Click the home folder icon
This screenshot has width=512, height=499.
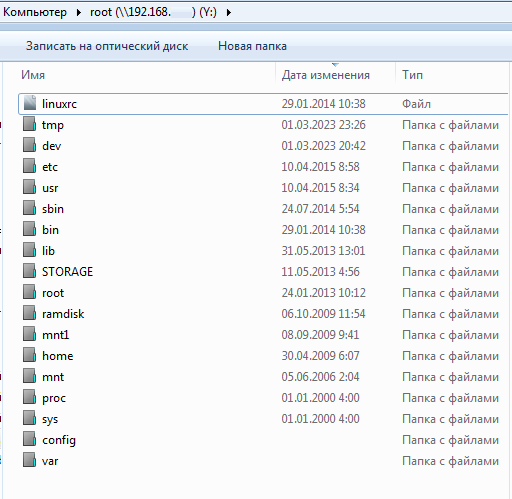[30, 355]
